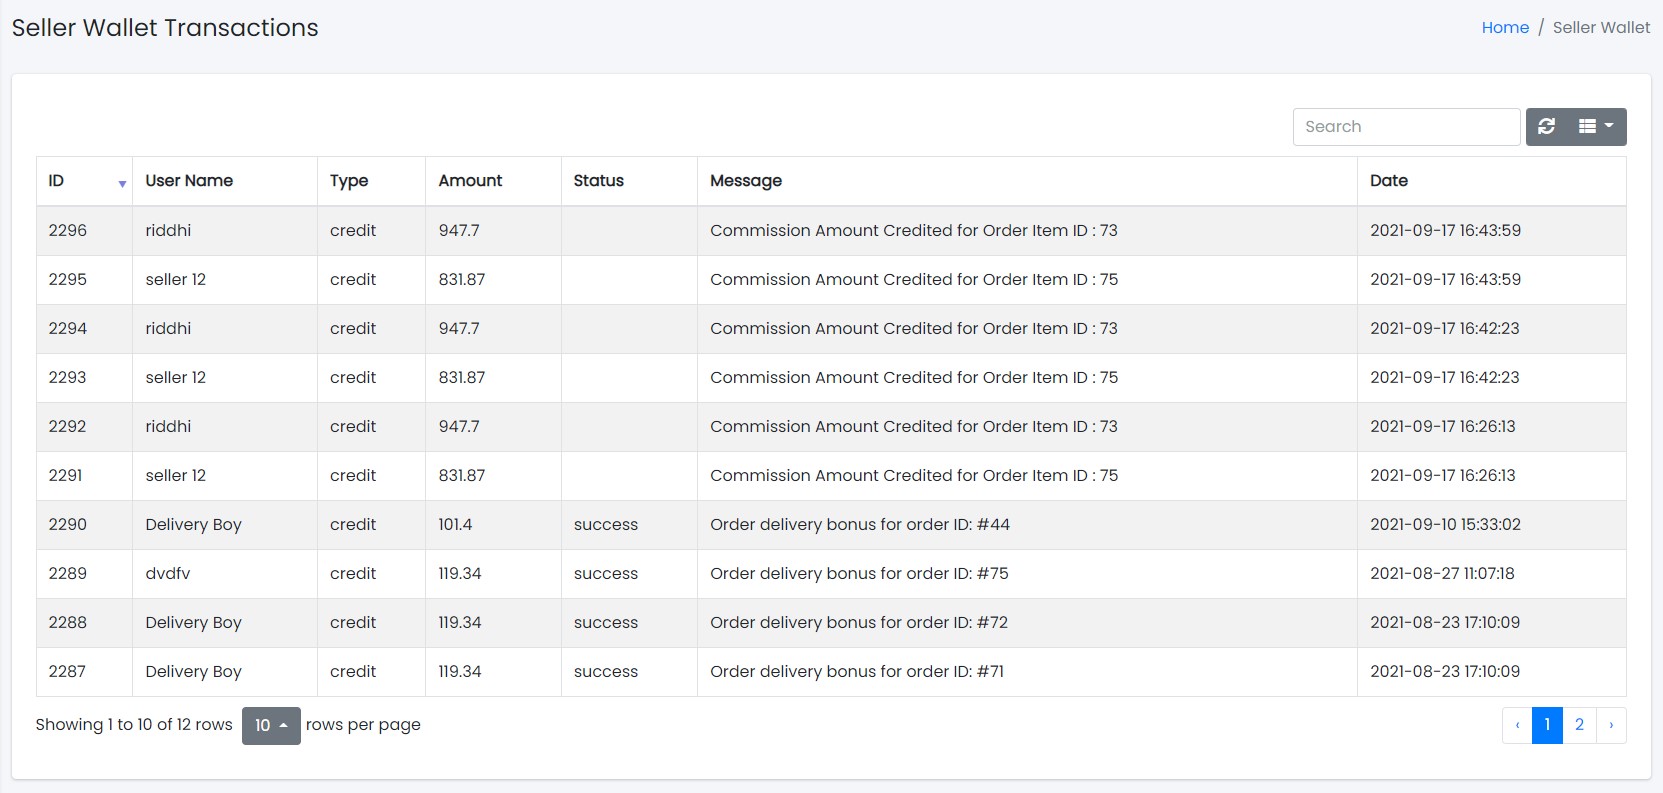Click the Search input field

(1405, 127)
